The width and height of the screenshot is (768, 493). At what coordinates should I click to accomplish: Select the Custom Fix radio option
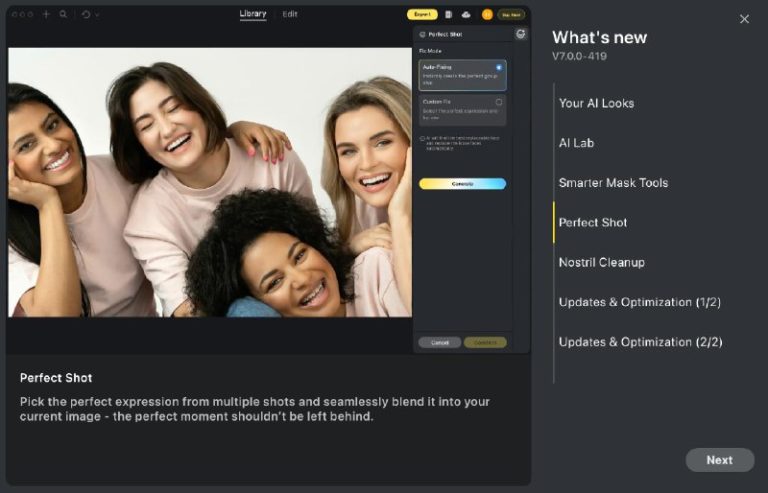coord(499,102)
